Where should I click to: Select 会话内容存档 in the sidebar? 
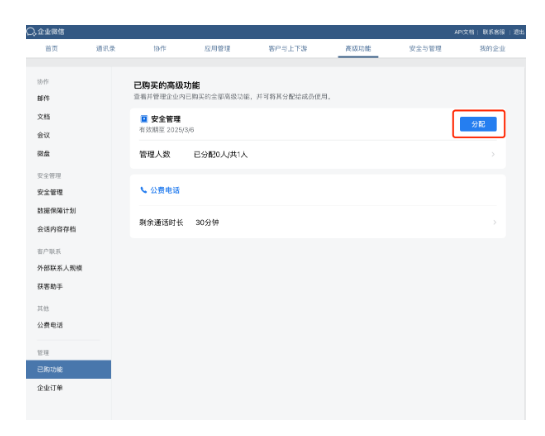pyautogui.click(x=56, y=229)
